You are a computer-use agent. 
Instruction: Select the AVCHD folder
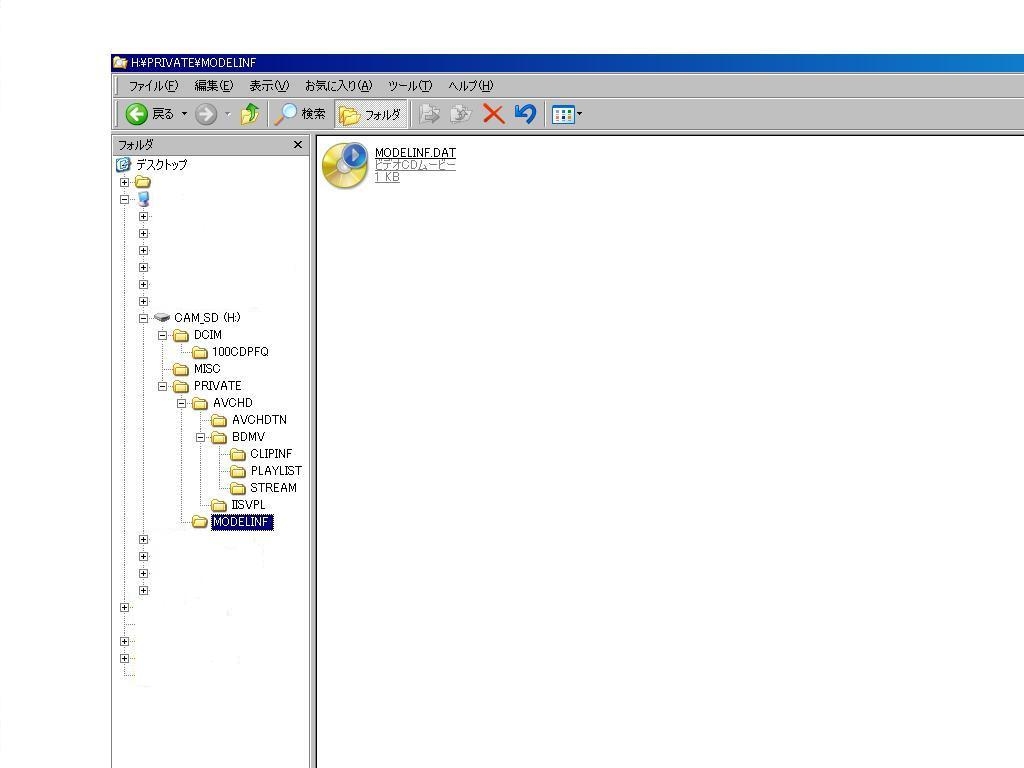pos(232,403)
